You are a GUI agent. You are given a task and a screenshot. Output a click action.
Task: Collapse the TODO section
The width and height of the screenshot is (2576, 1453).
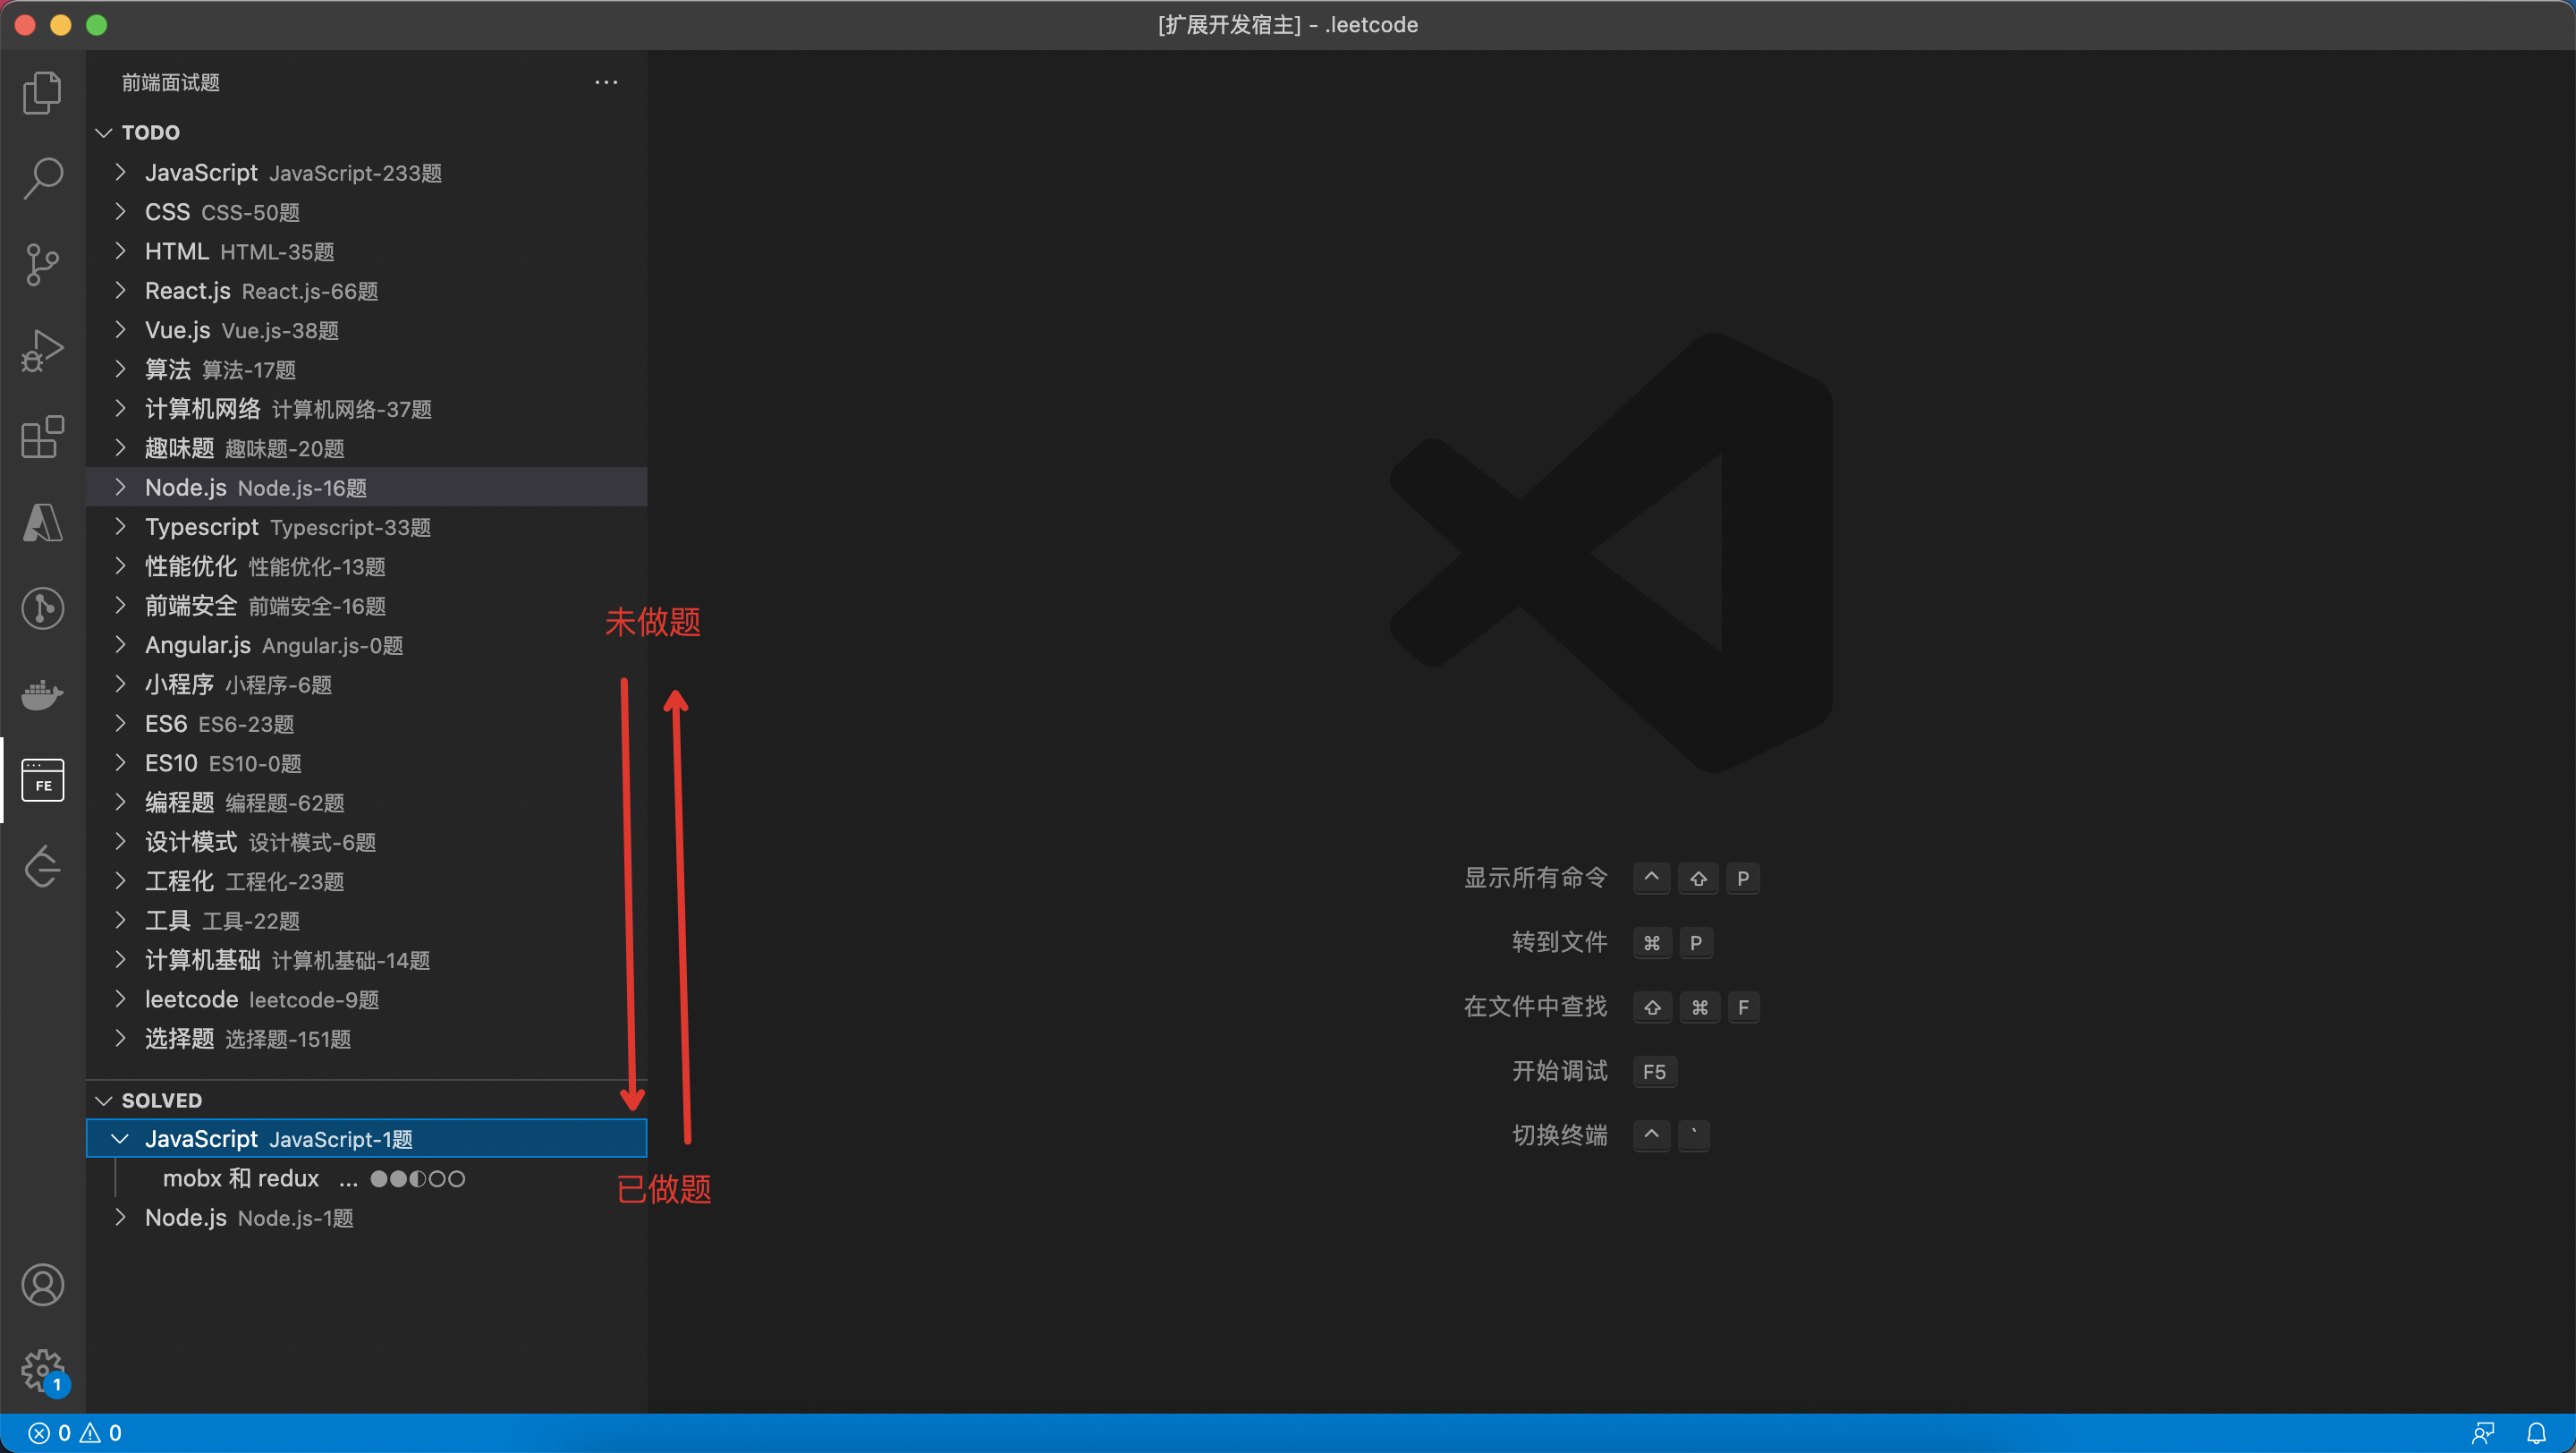pos(150,132)
